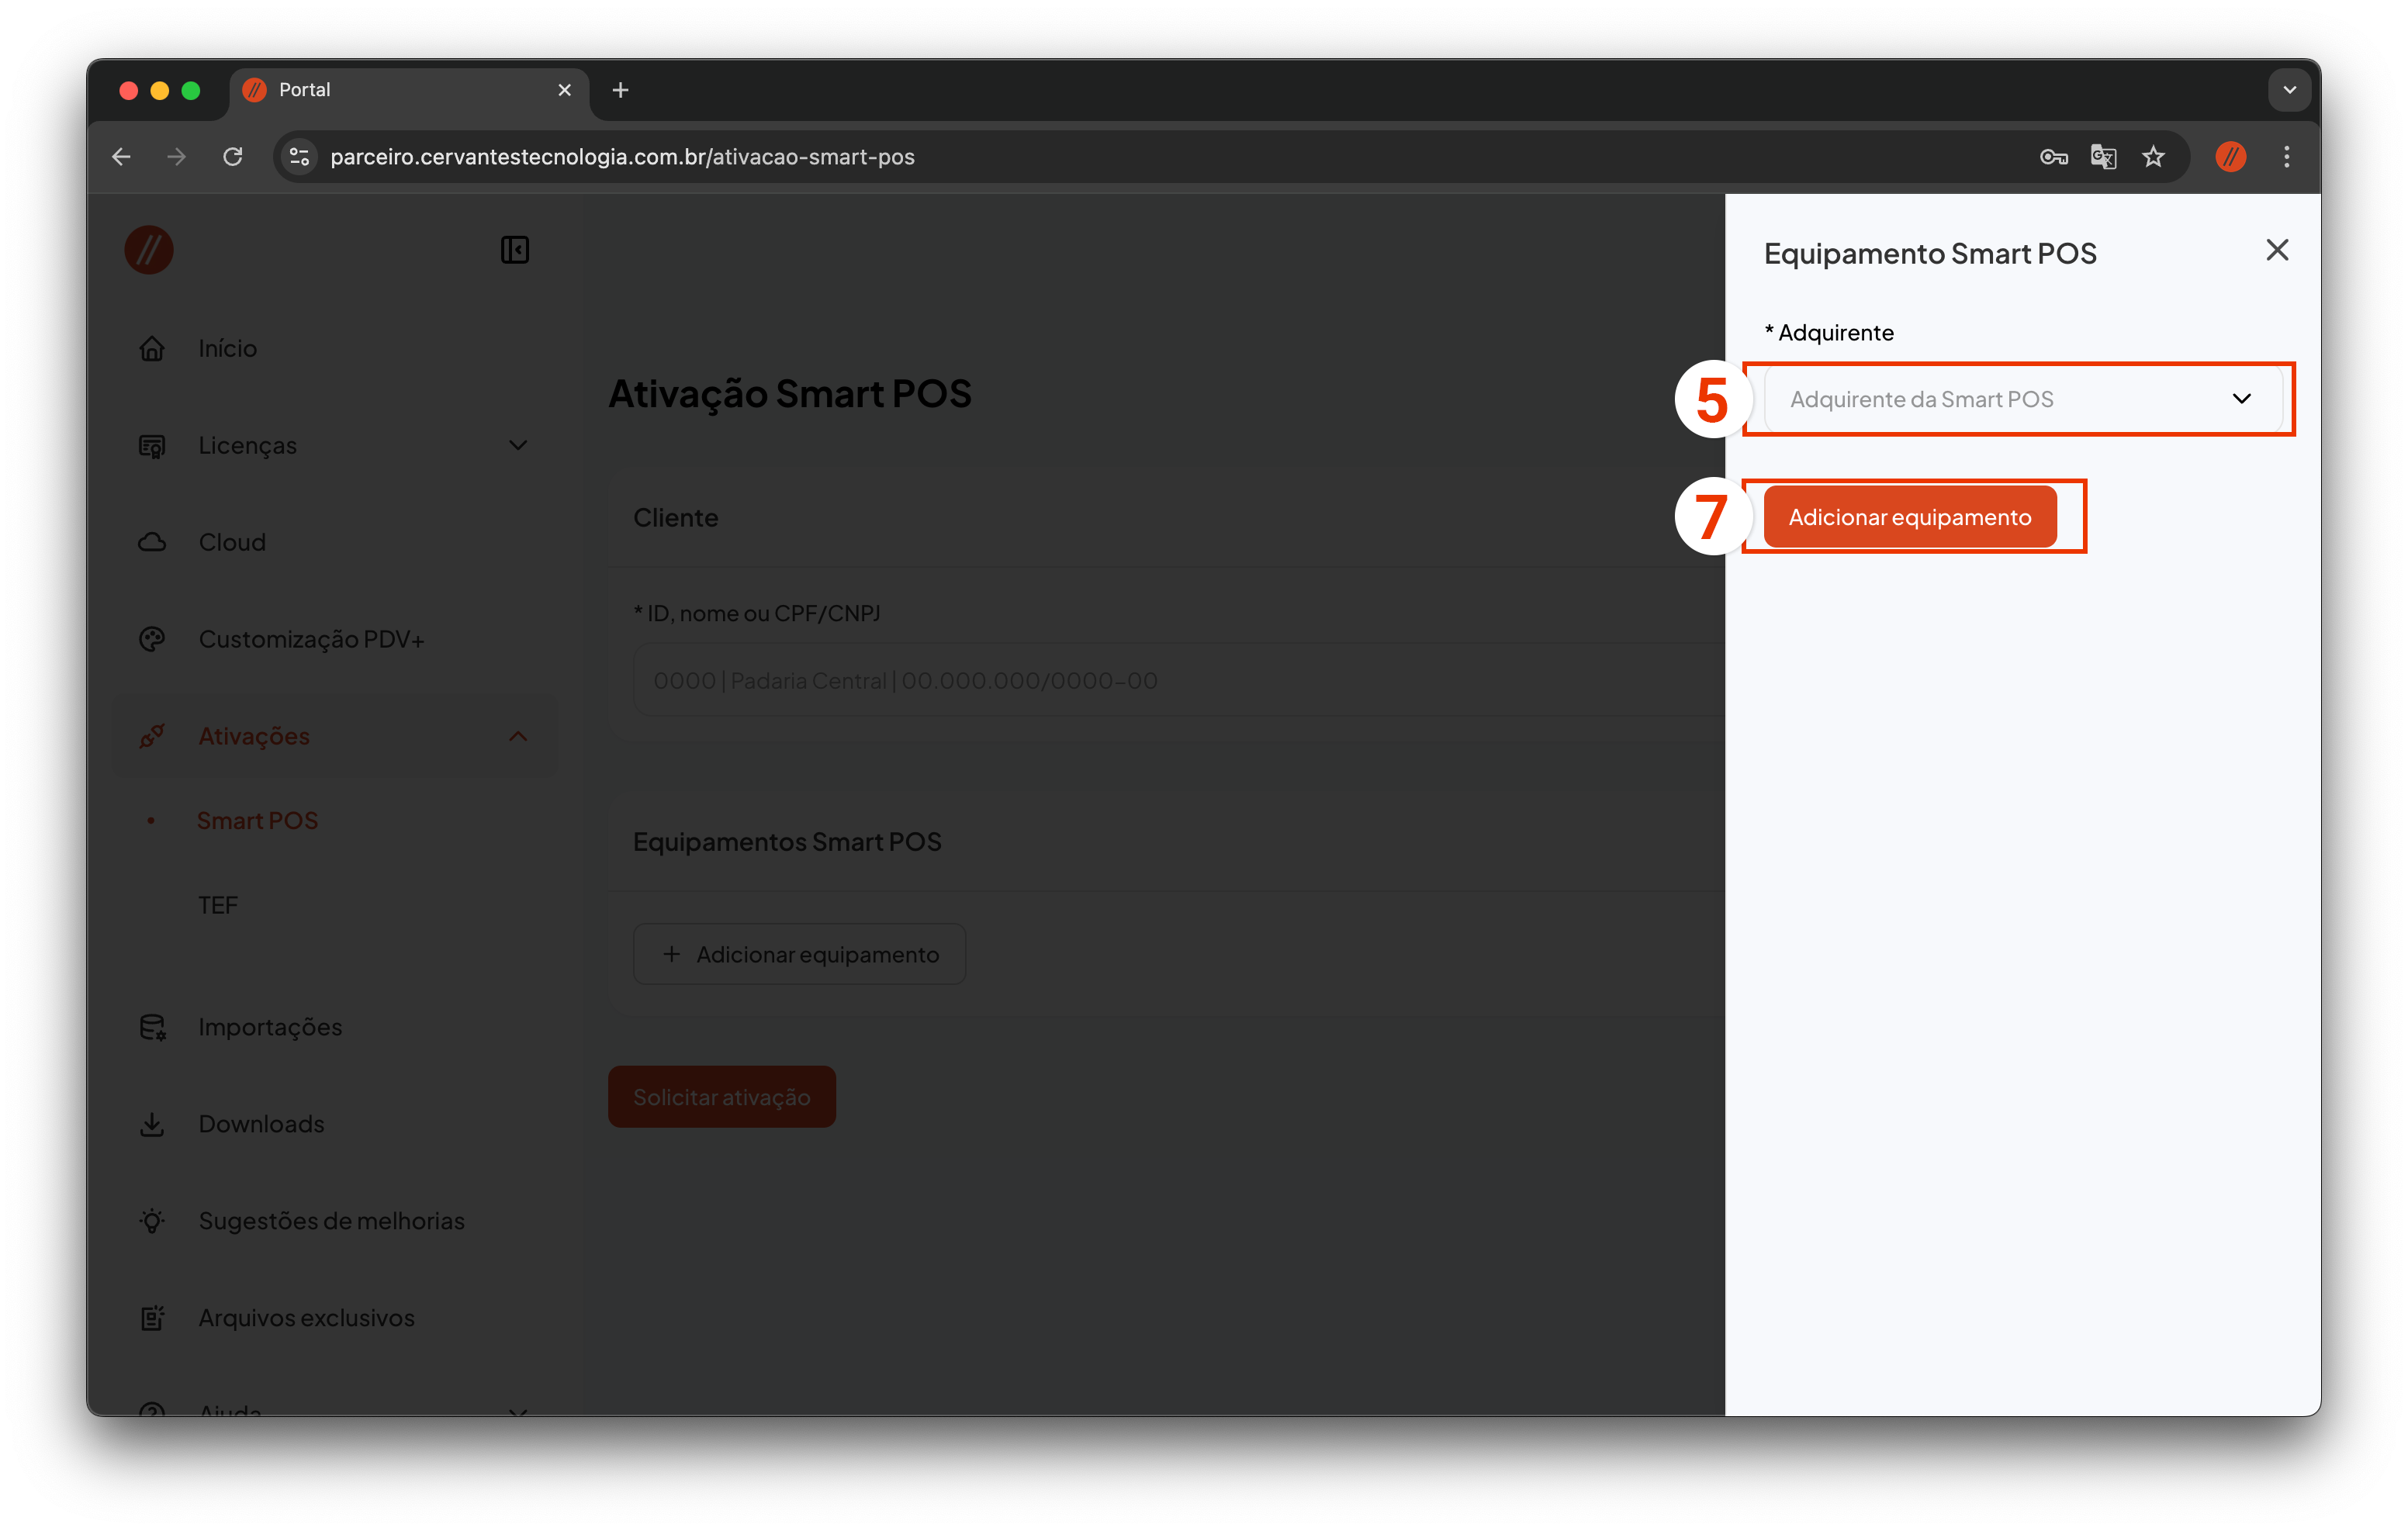Click the Ativações plug icon

152,736
